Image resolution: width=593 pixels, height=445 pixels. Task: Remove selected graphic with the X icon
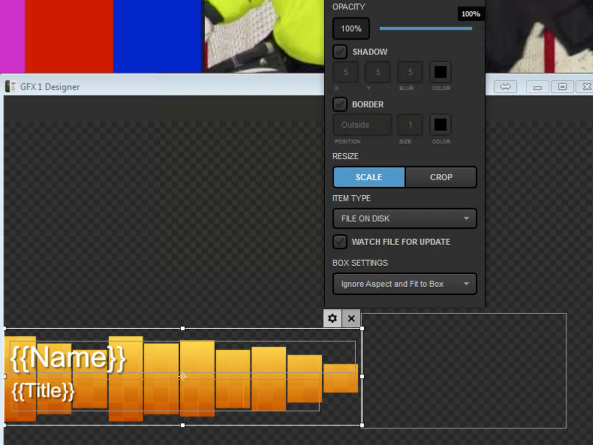[351, 318]
